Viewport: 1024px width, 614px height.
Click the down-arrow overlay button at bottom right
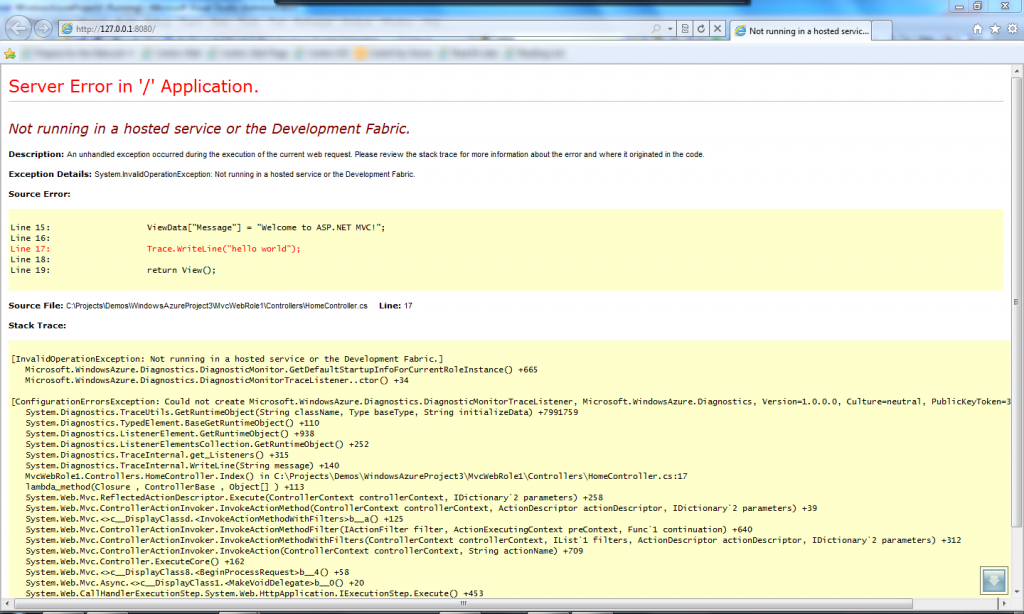pos(996,581)
